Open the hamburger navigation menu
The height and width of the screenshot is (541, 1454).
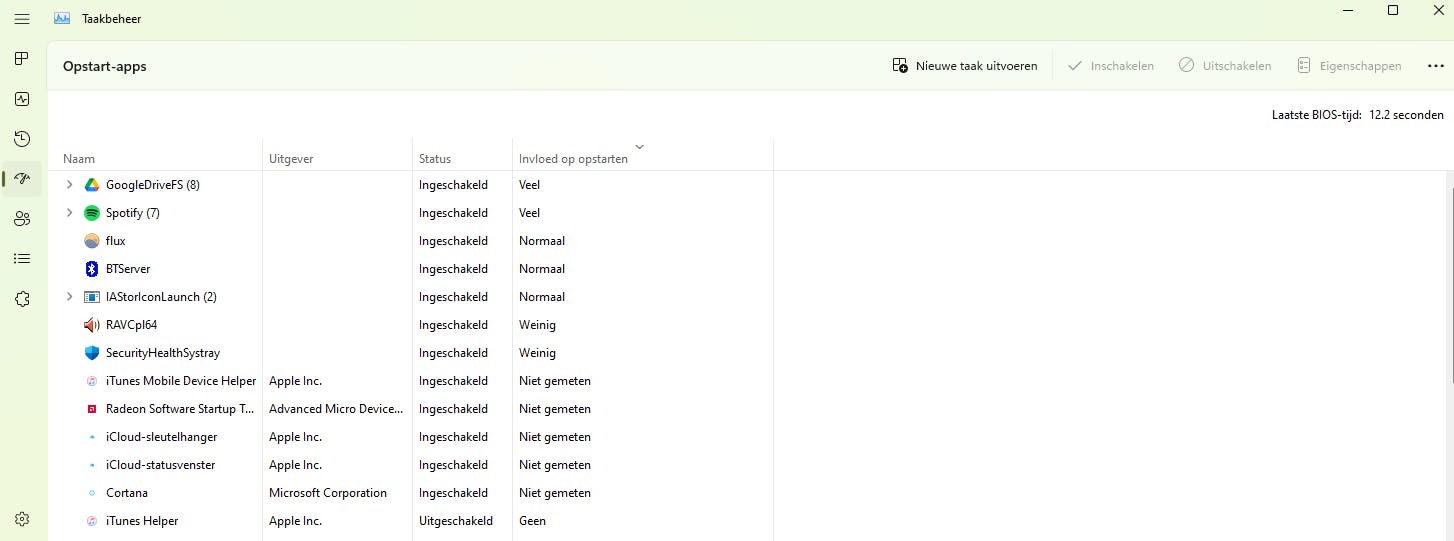pyautogui.click(x=22, y=19)
